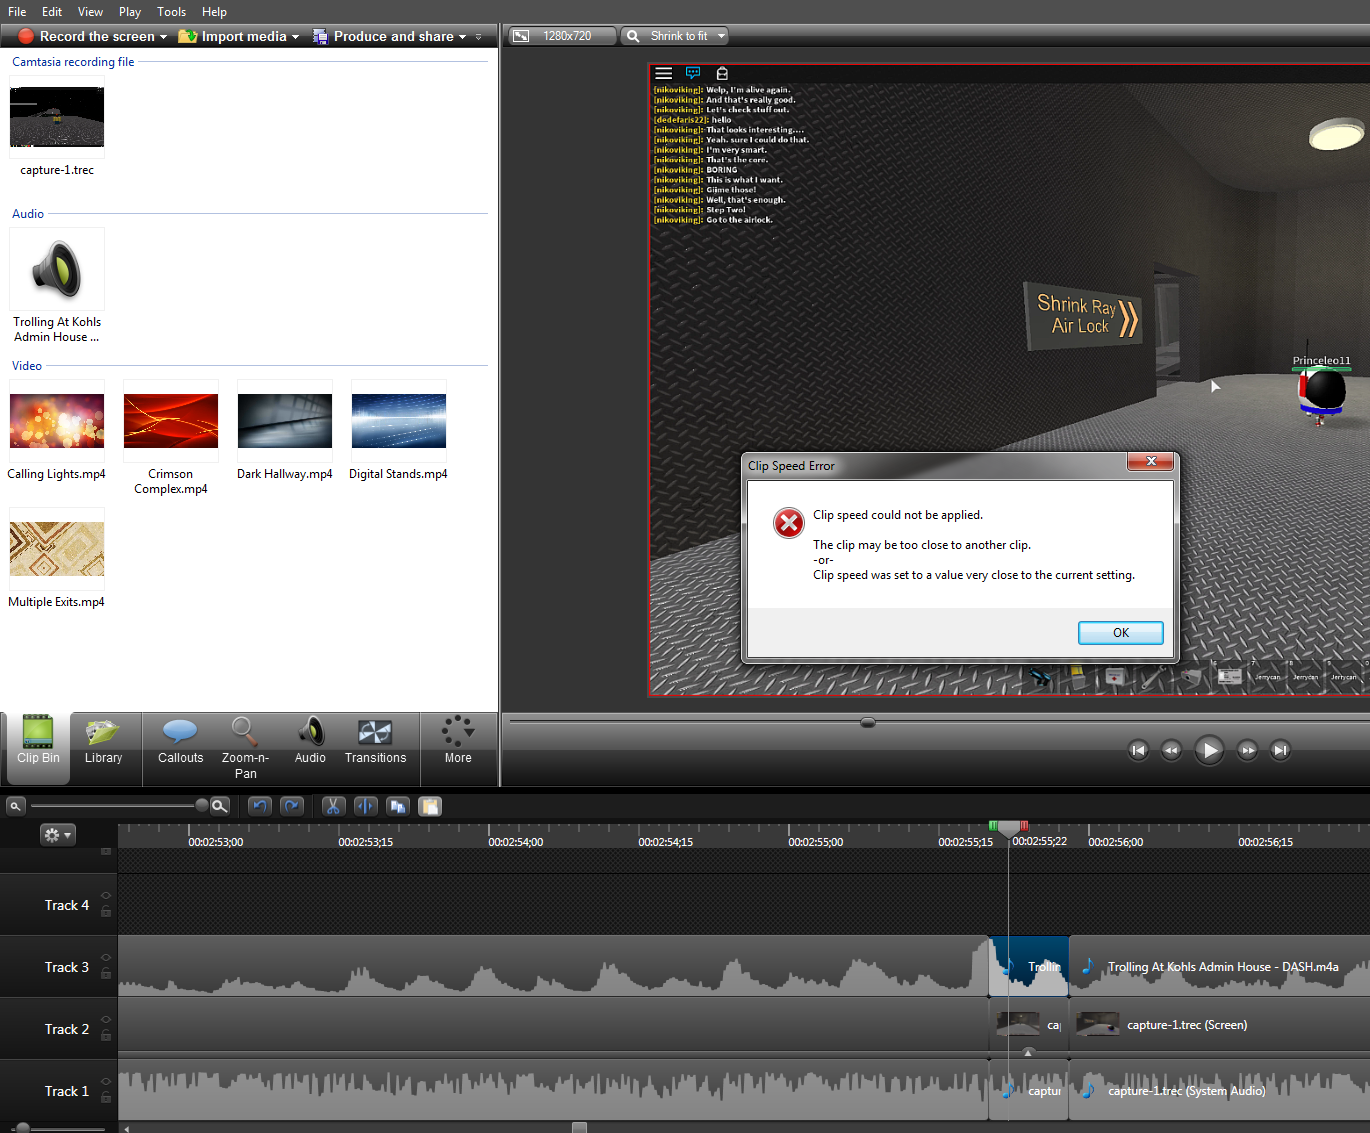Click the Undo button
The height and width of the screenshot is (1133, 1370).
pyautogui.click(x=260, y=806)
